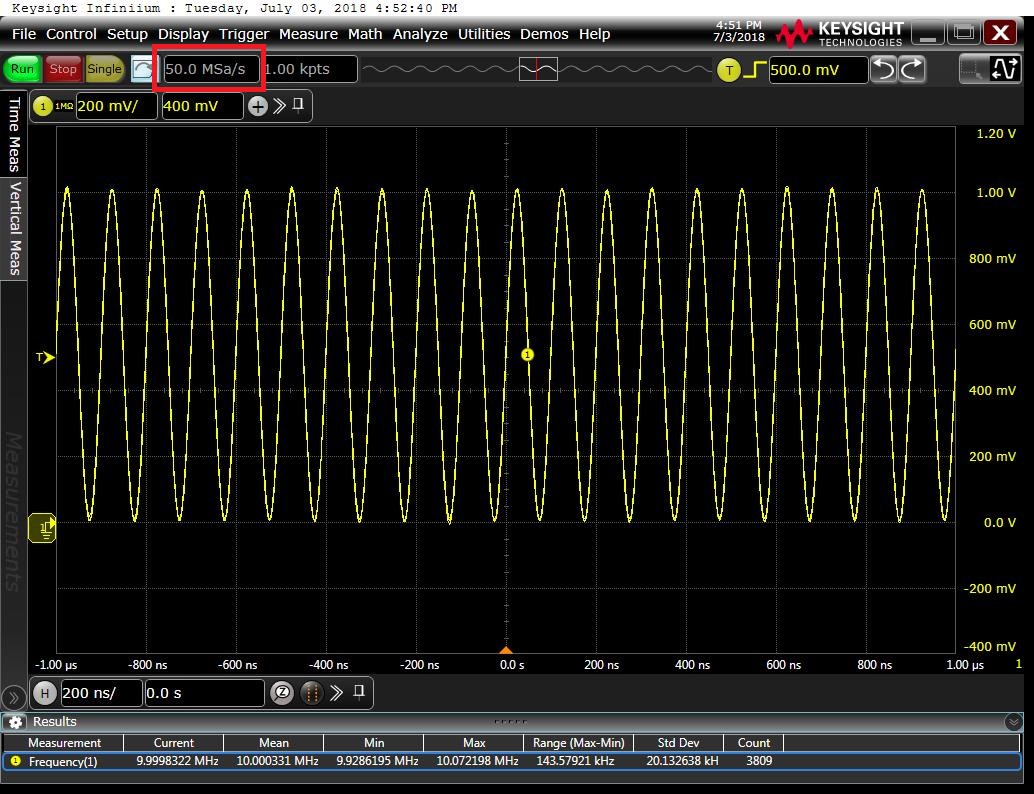Expand the horizontal toolbar double chevron
1034x794 pixels.
coord(337,693)
